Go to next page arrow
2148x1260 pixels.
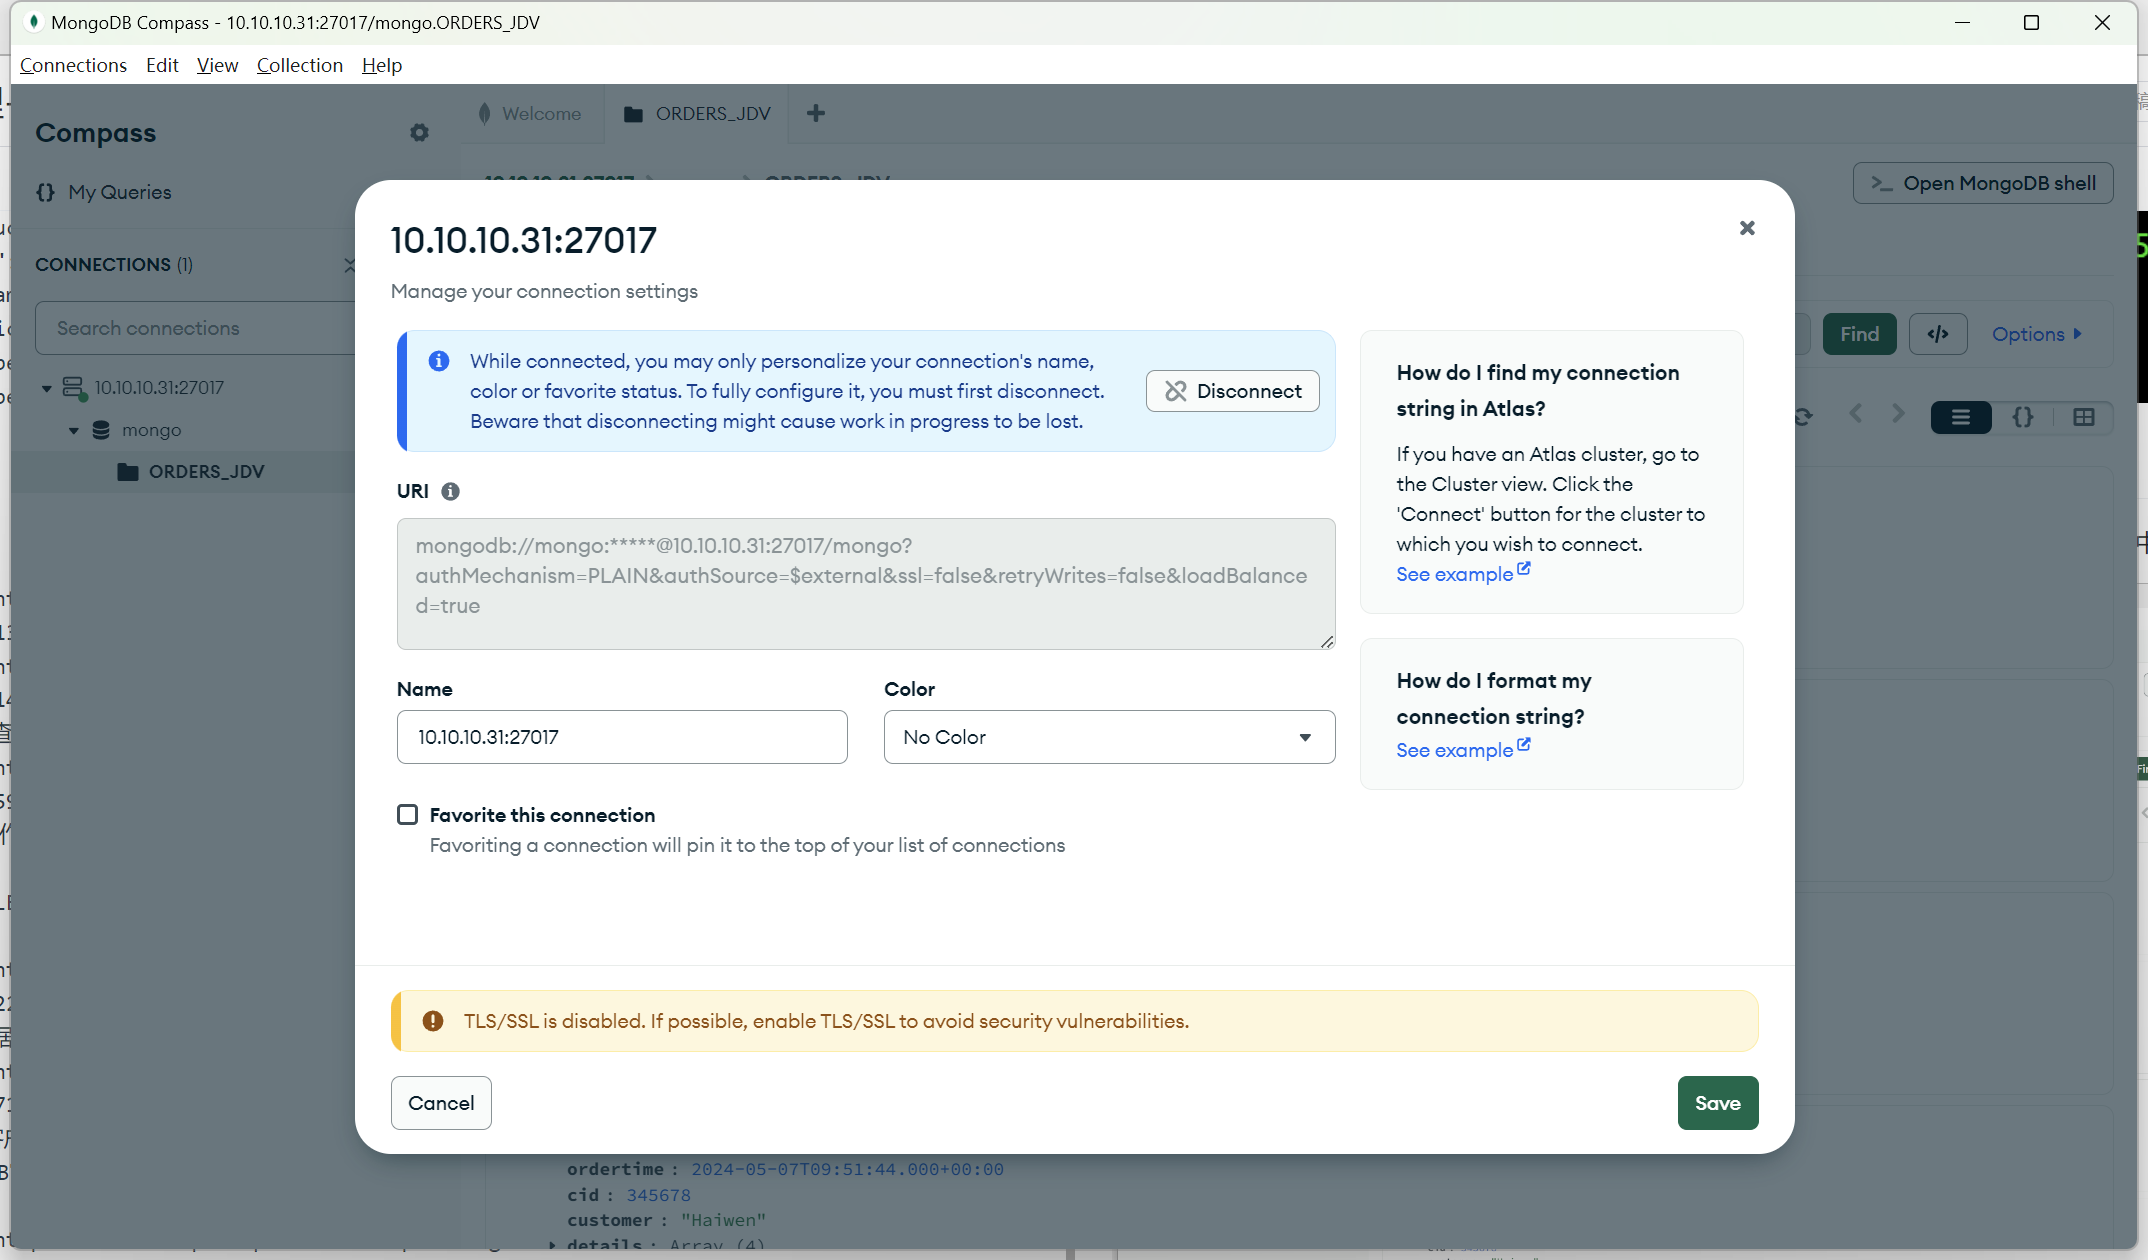(x=1898, y=413)
